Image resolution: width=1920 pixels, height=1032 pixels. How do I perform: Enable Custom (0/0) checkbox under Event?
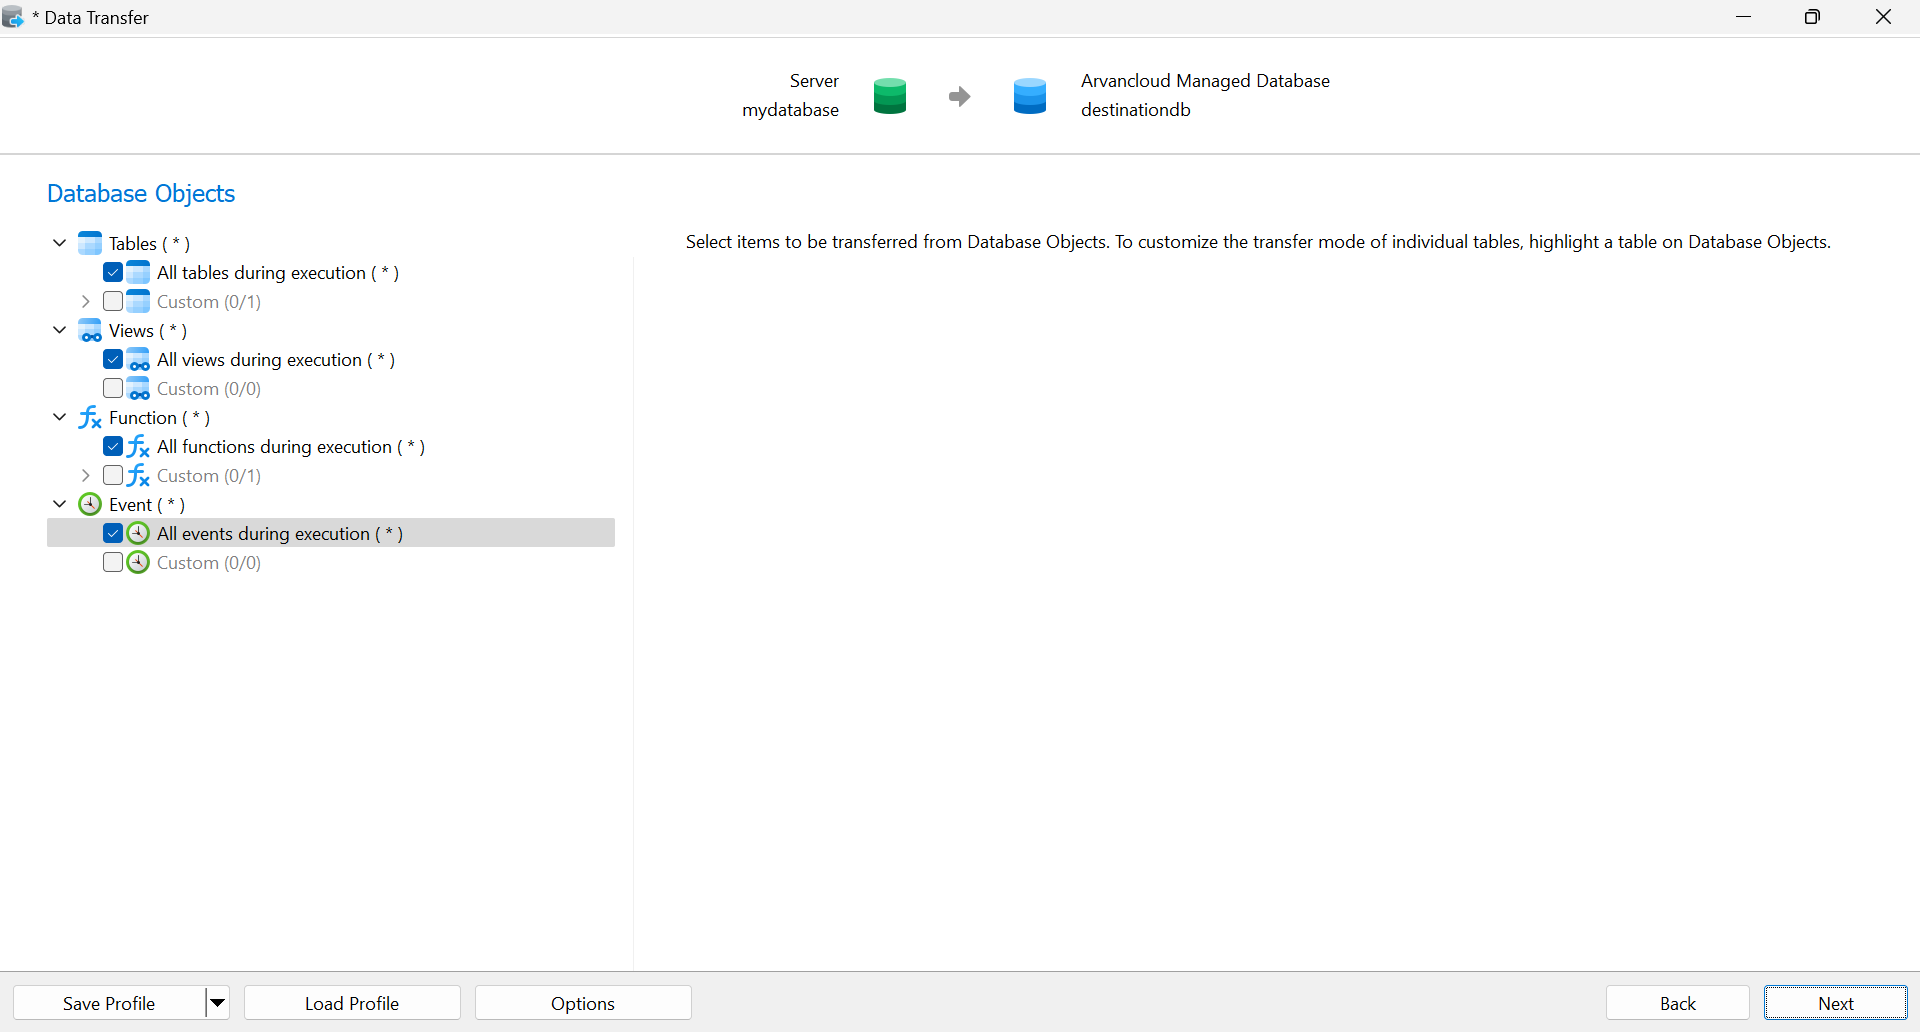pos(113,562)
